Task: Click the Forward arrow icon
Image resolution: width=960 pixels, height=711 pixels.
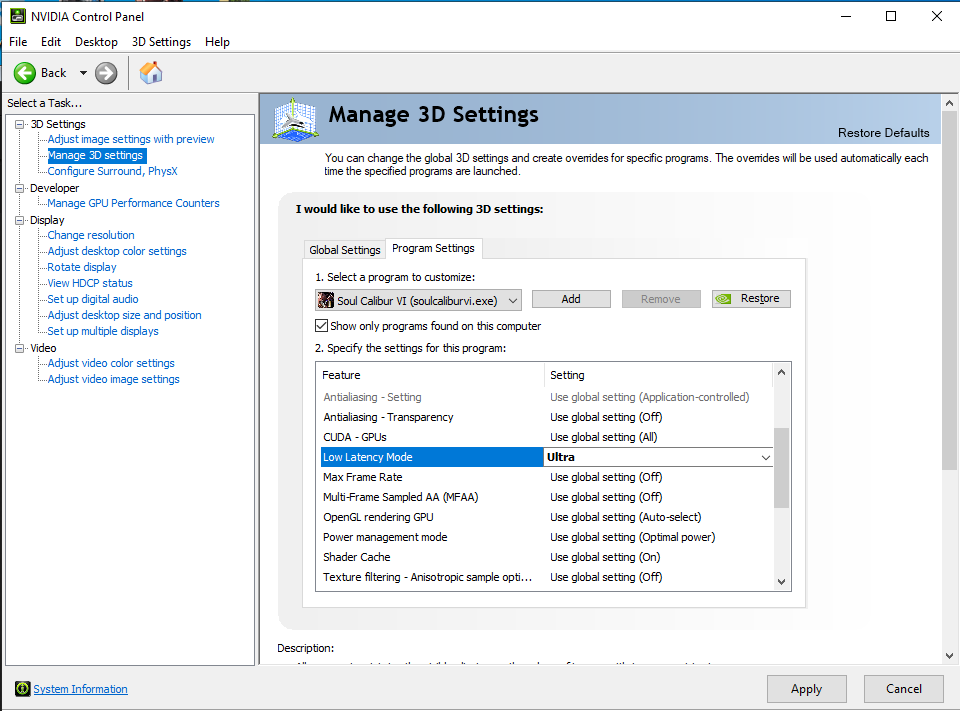Action: click(x=106, y=73)
